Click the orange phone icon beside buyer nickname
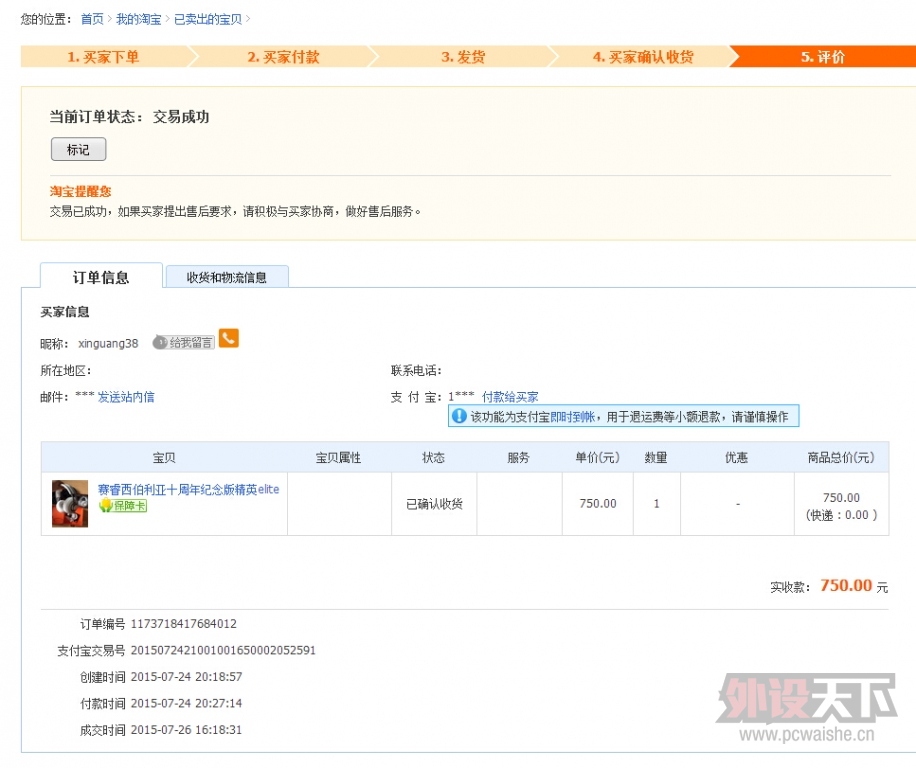The height and width of the screenshot is (768, 916). coord(229,339)
